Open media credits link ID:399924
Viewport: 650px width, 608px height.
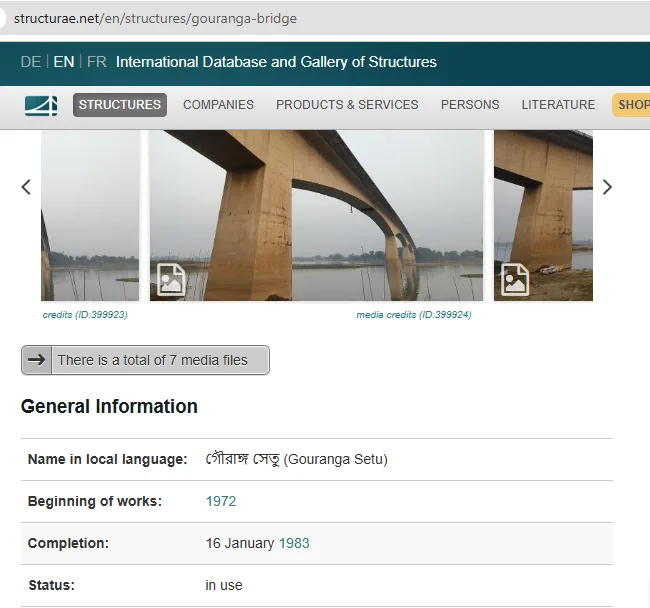(x=414, y=315)
